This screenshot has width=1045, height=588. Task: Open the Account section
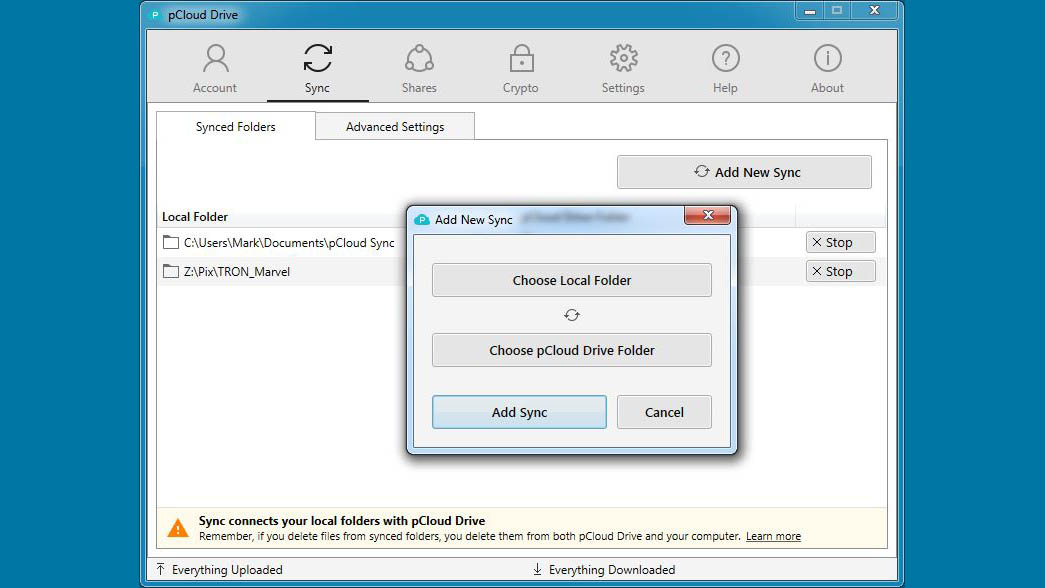(215, 69)
